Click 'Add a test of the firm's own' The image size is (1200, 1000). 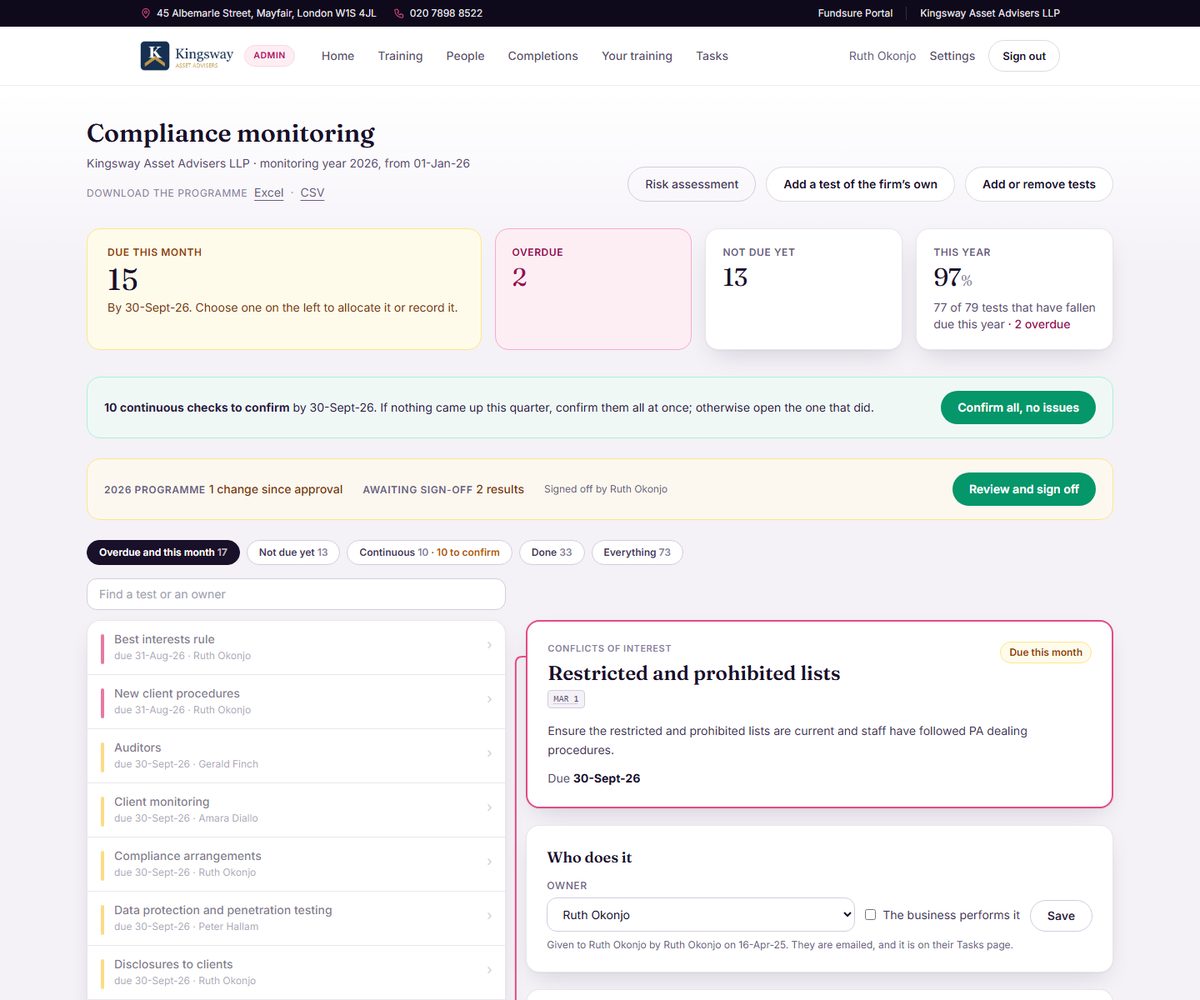click(x=860, y=184)
